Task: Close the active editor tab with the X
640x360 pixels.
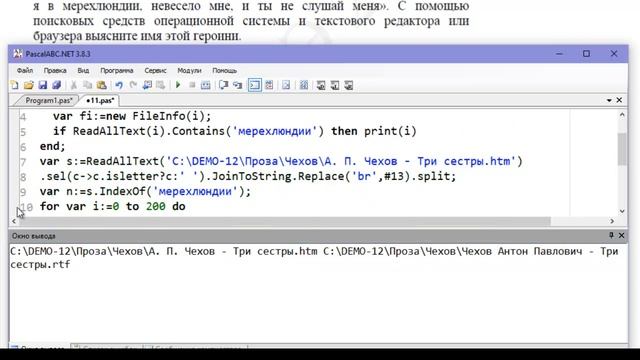Action: pyautogui.click(x=619, y=100)
